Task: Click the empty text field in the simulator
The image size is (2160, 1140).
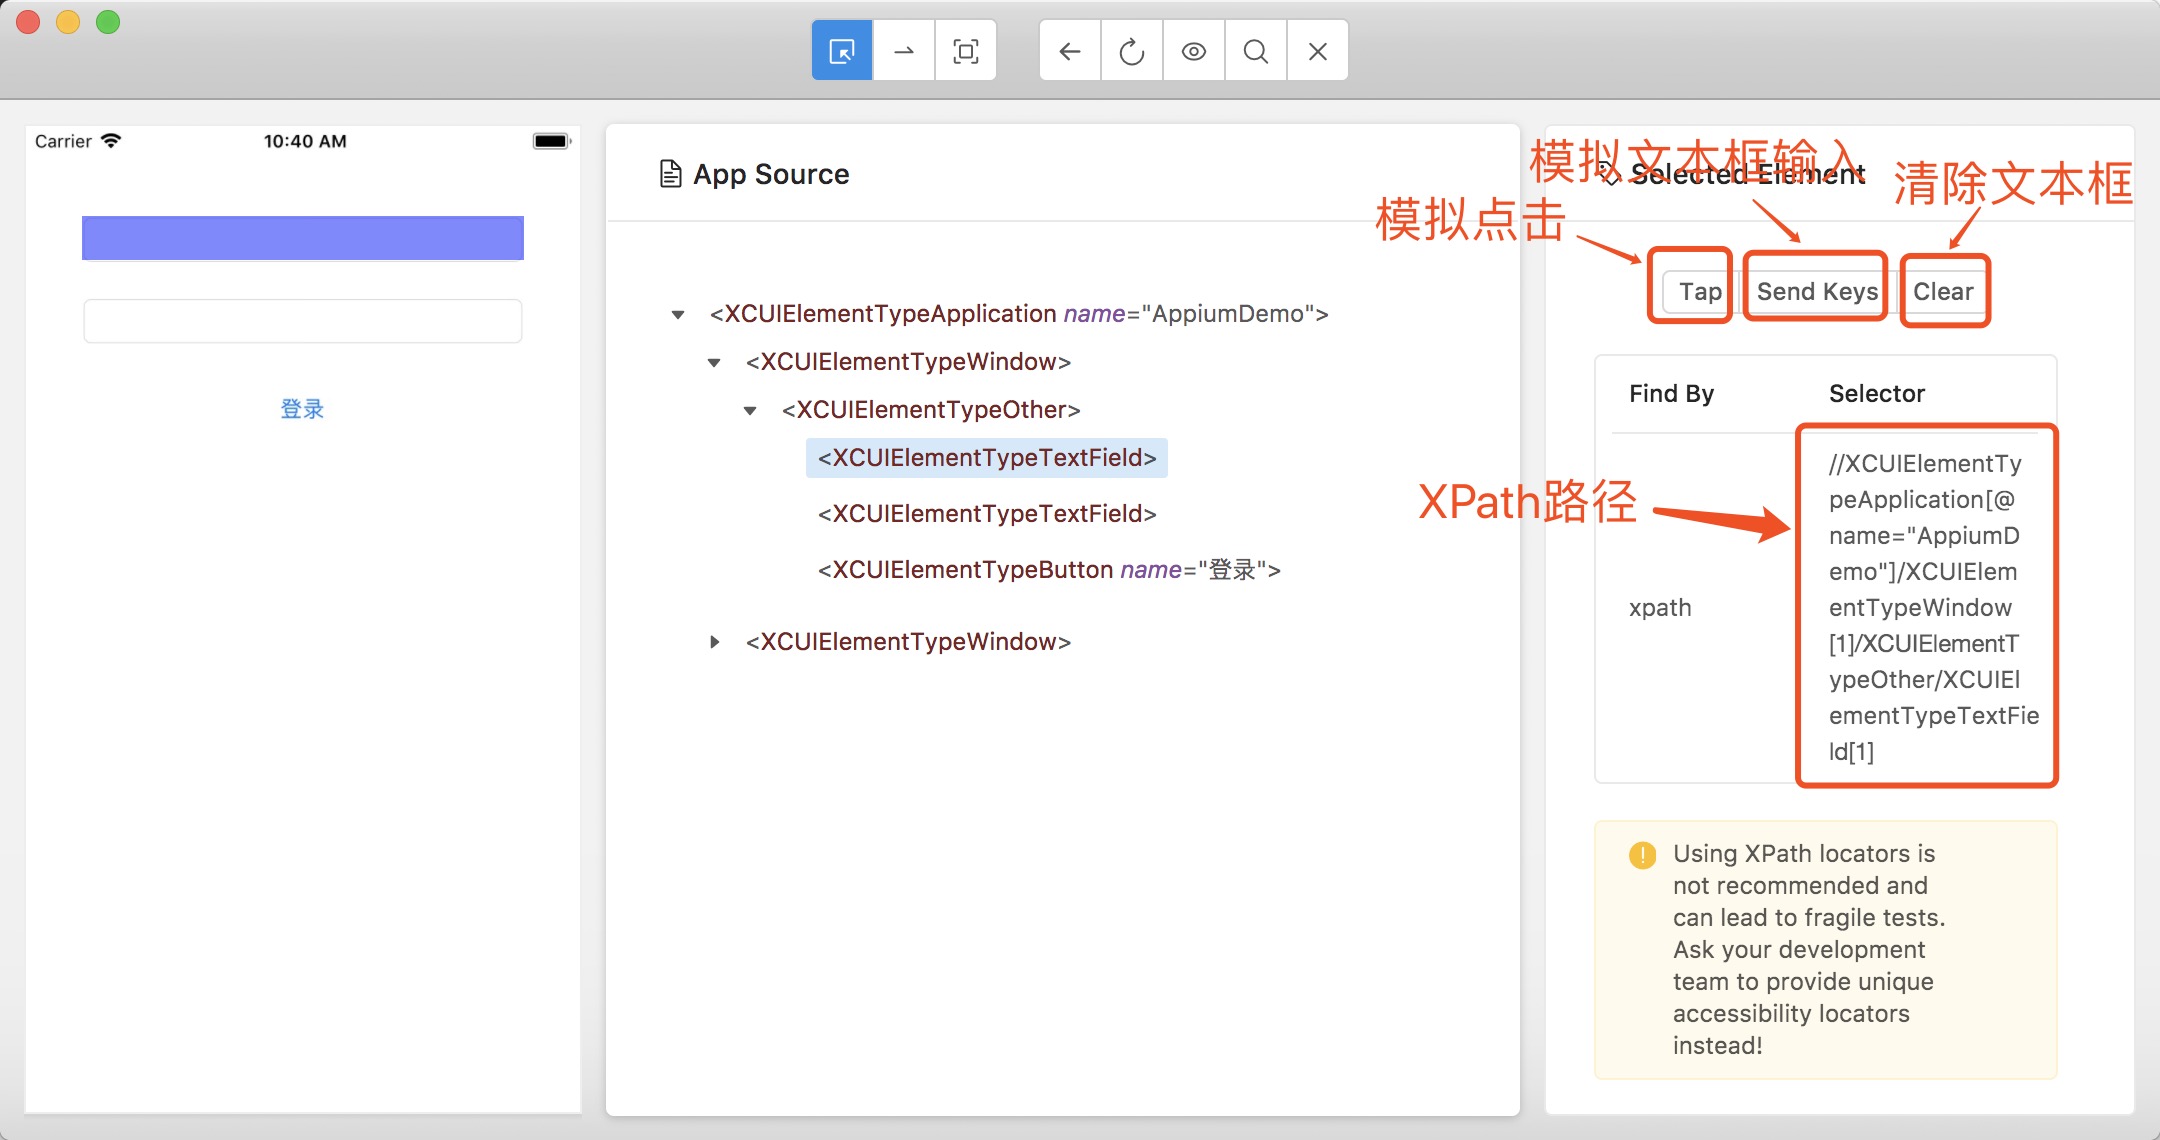Action: click(x=302, y=321)
